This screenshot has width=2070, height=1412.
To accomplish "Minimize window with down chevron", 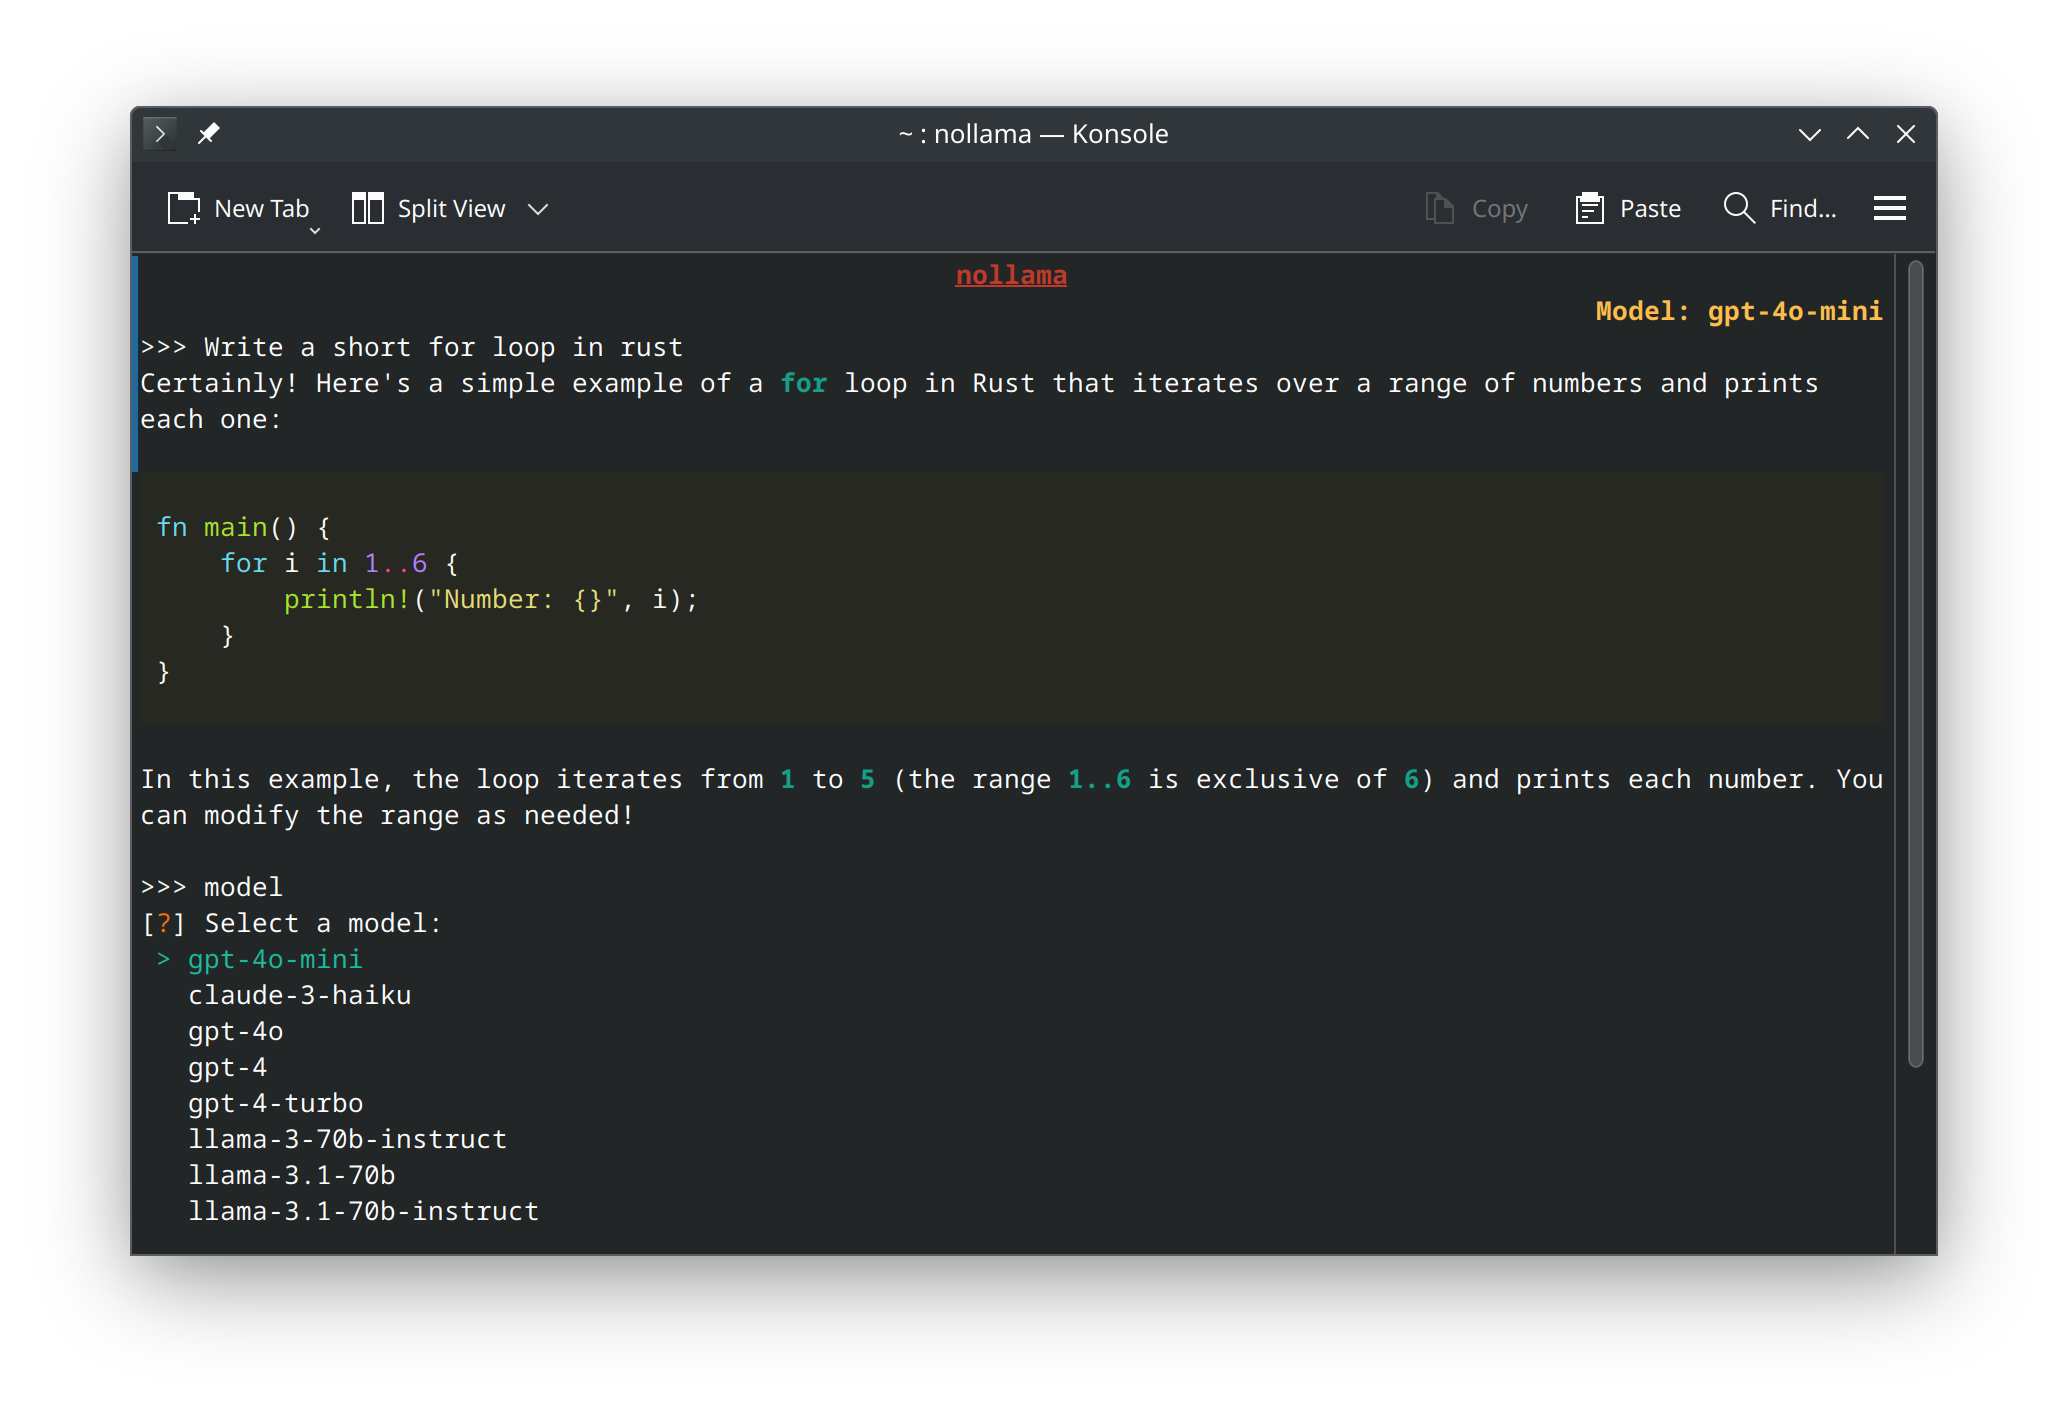I will [1809, 134].
